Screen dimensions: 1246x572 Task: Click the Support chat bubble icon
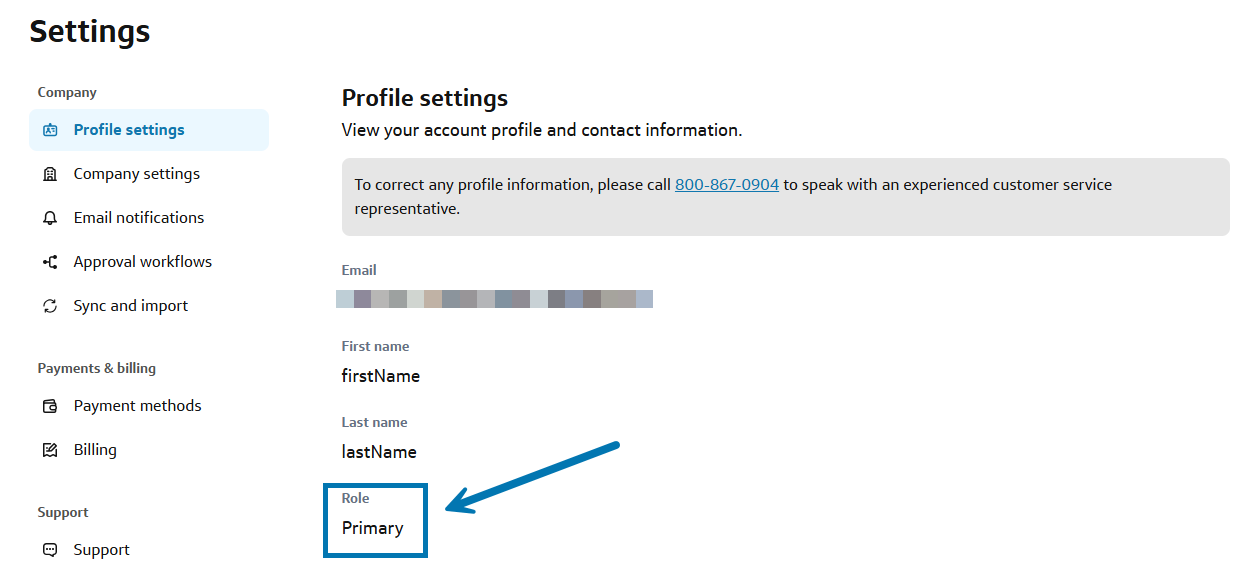(x=50, y=550)
